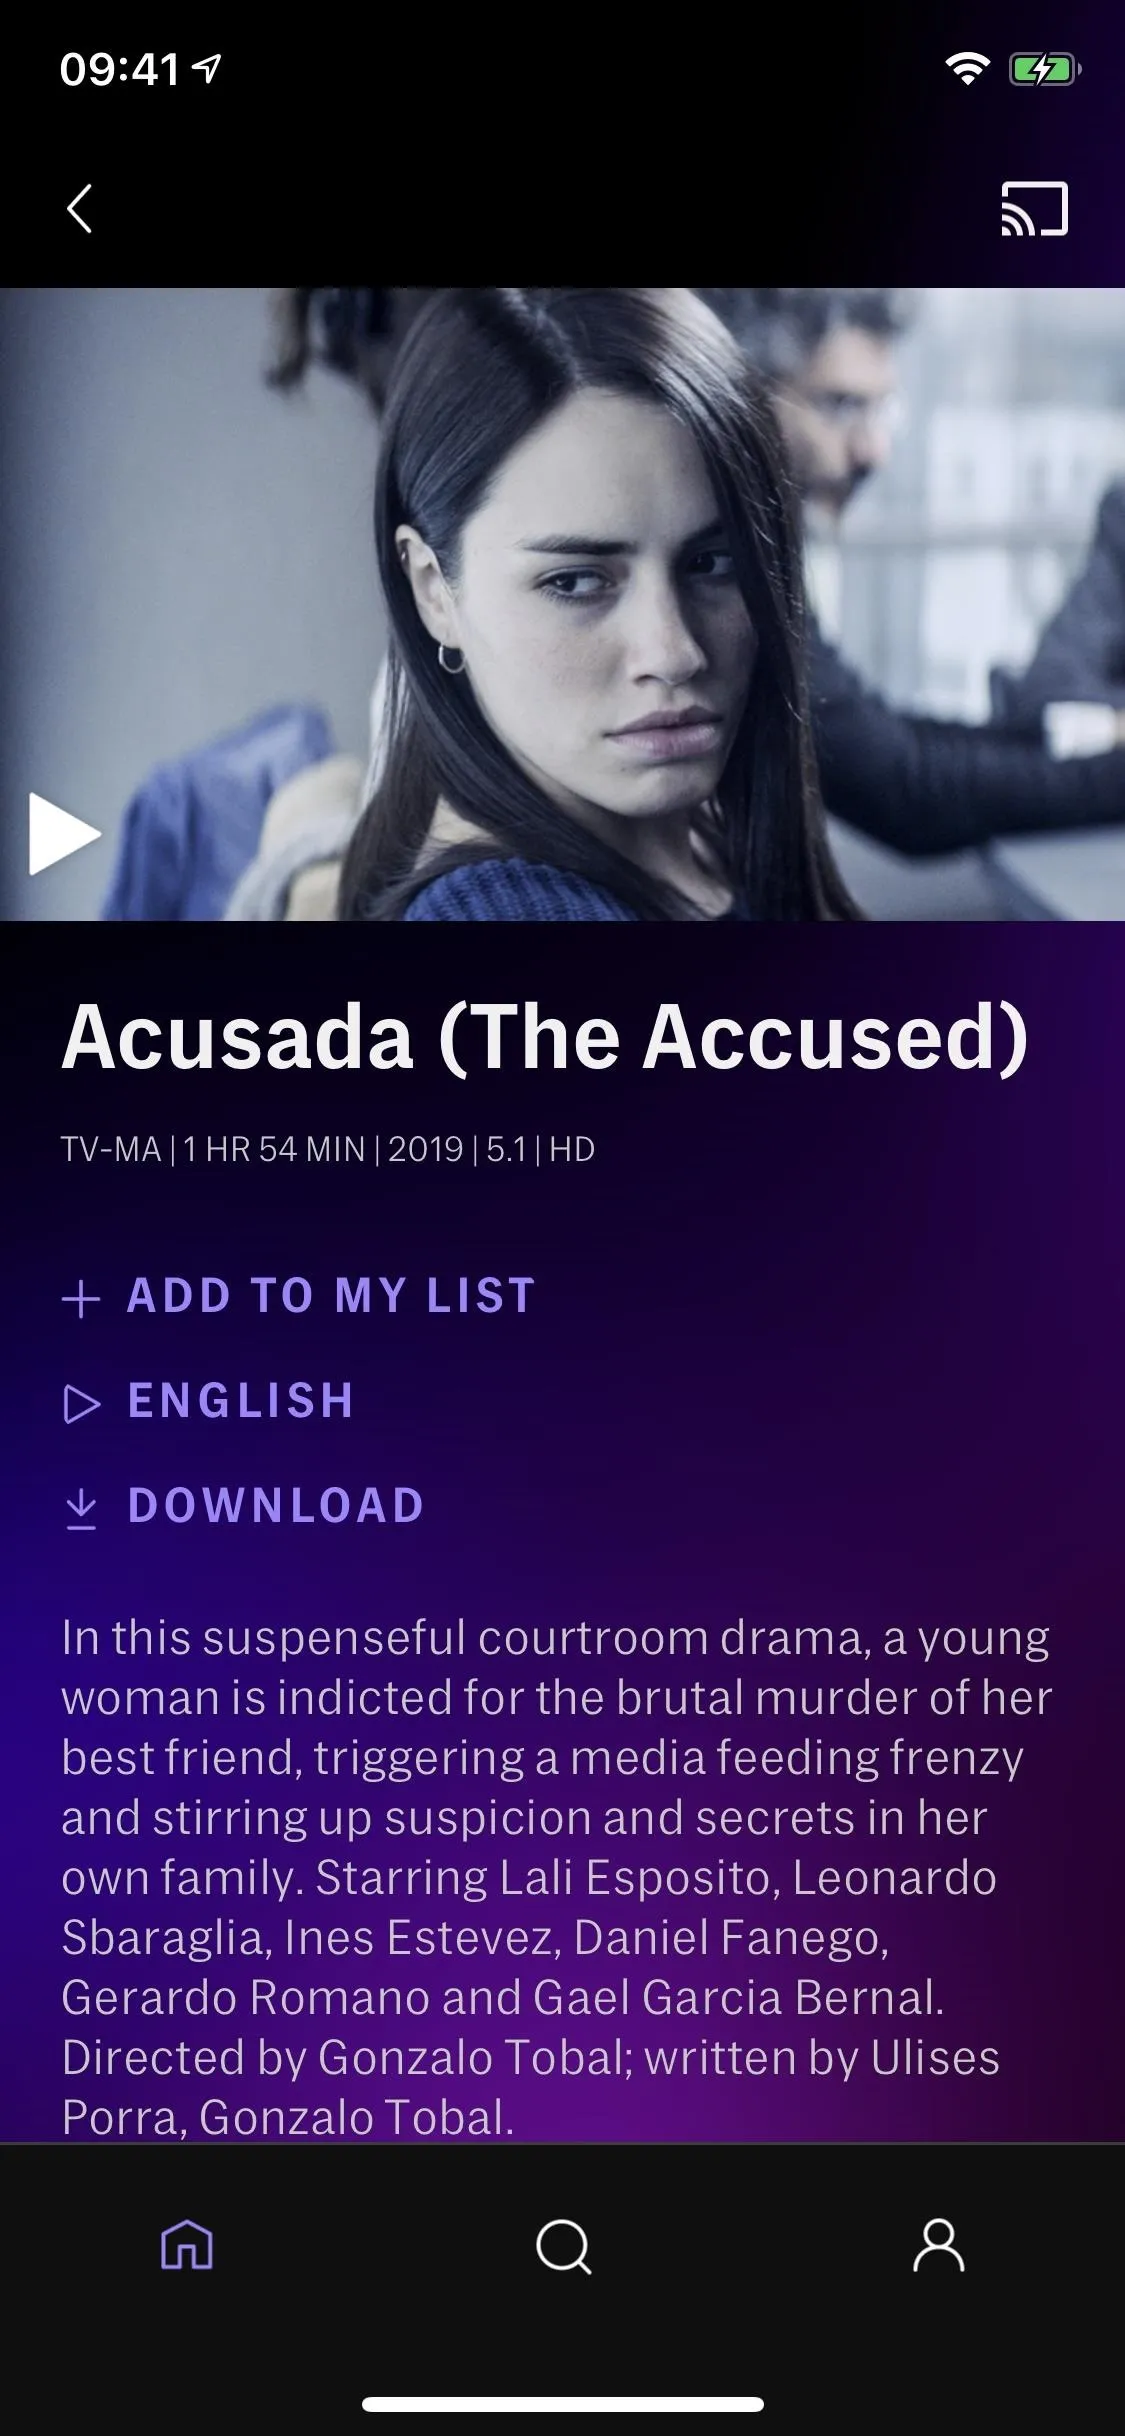Open the Profile person tab
Image resolution: width=1125 pixels, height=2436 pixels.
tap(939, 2246)
